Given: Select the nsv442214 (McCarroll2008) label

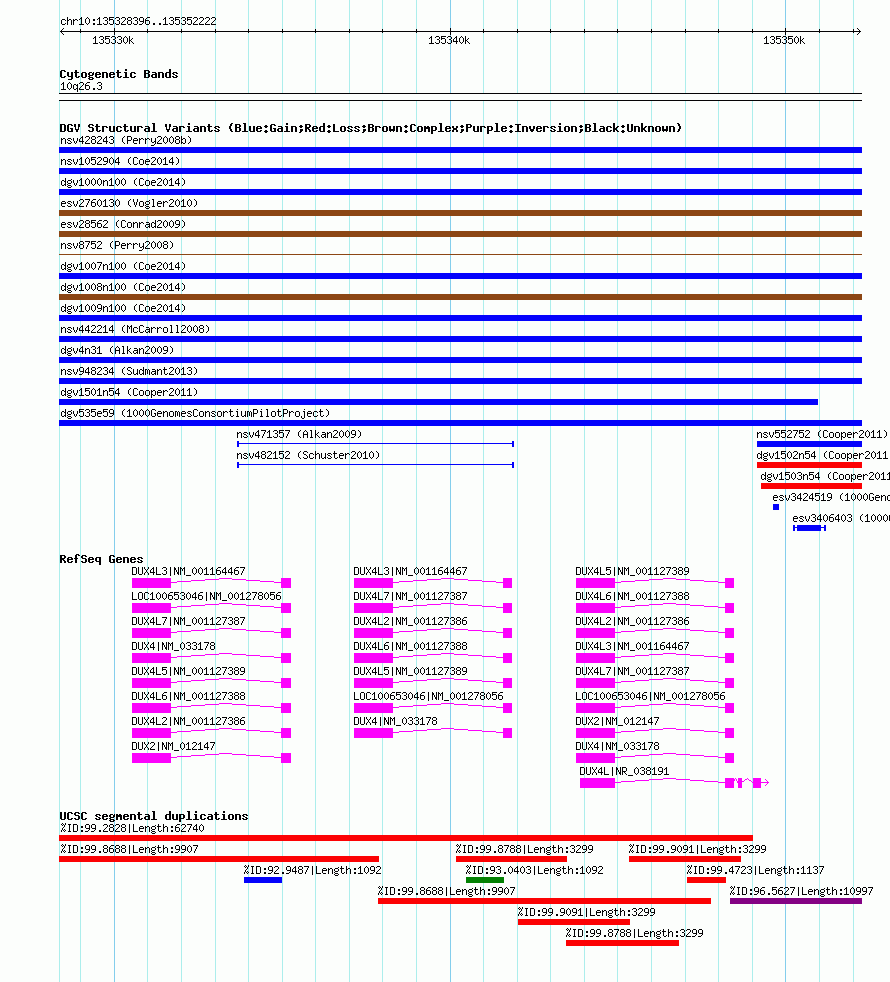Looking at the screenshot, I should point(135,329).
